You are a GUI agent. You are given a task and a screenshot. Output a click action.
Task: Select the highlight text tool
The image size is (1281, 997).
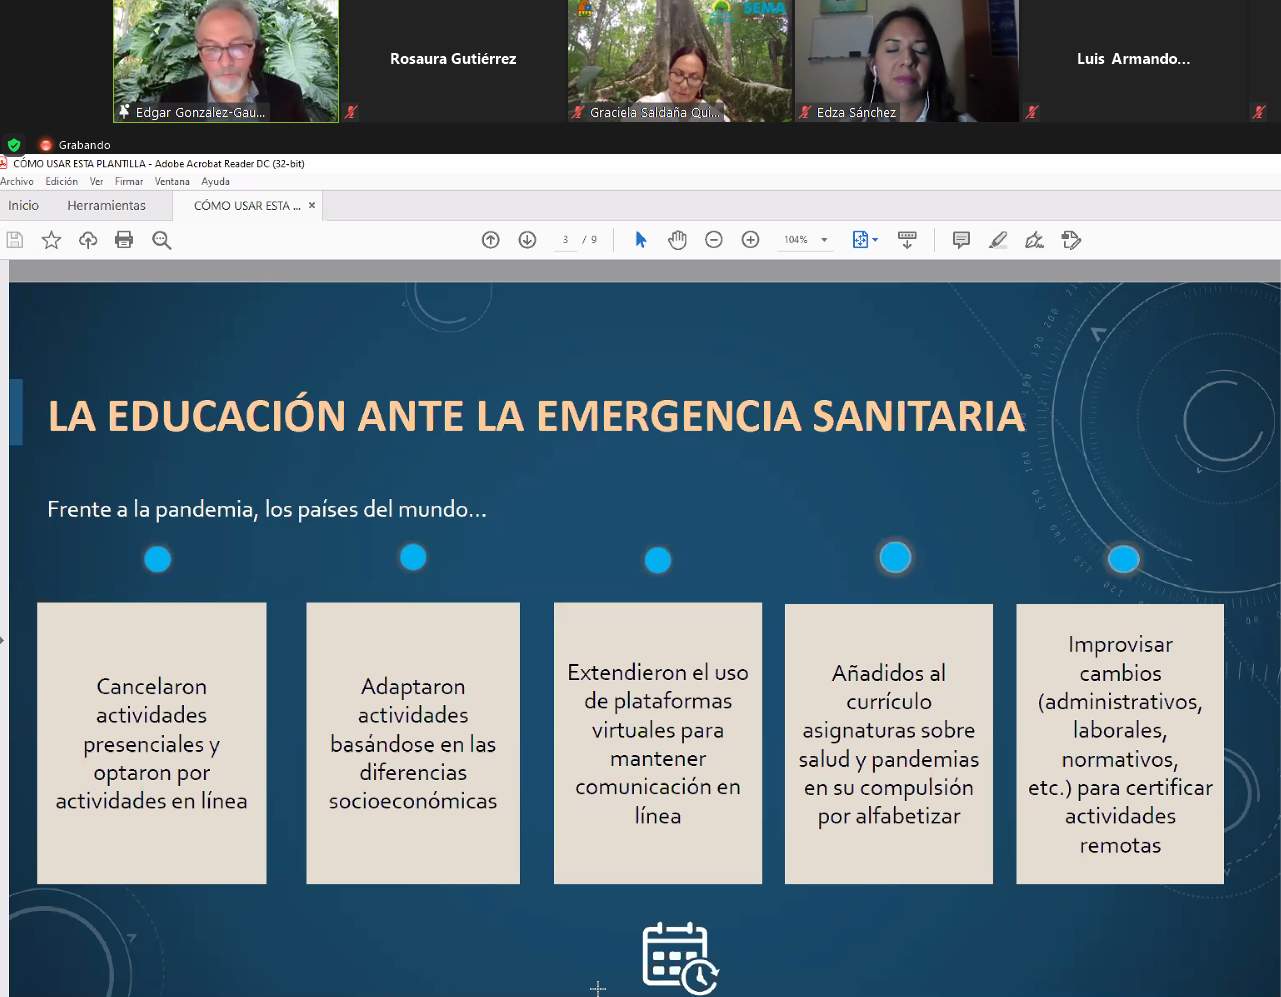(x=998, y=240)
